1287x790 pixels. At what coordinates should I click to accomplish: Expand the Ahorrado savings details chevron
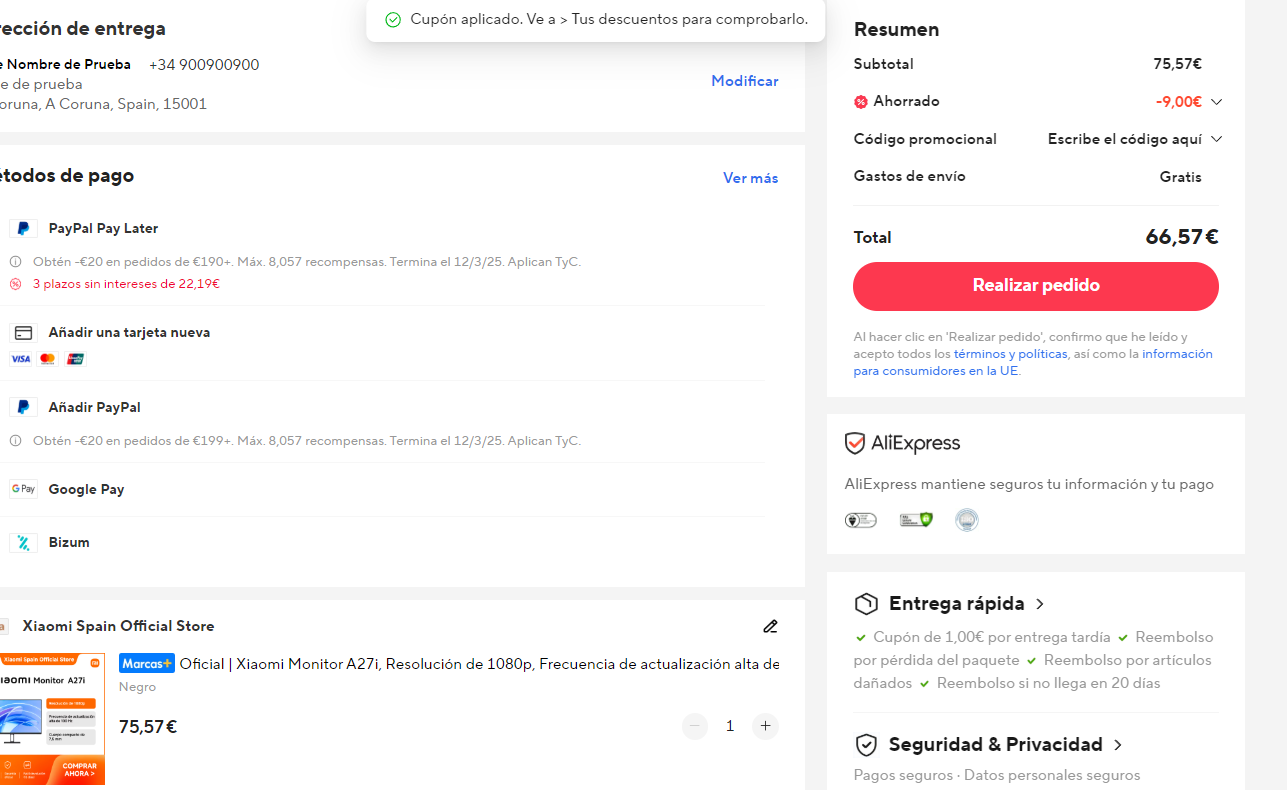[x=1216, y=102]
